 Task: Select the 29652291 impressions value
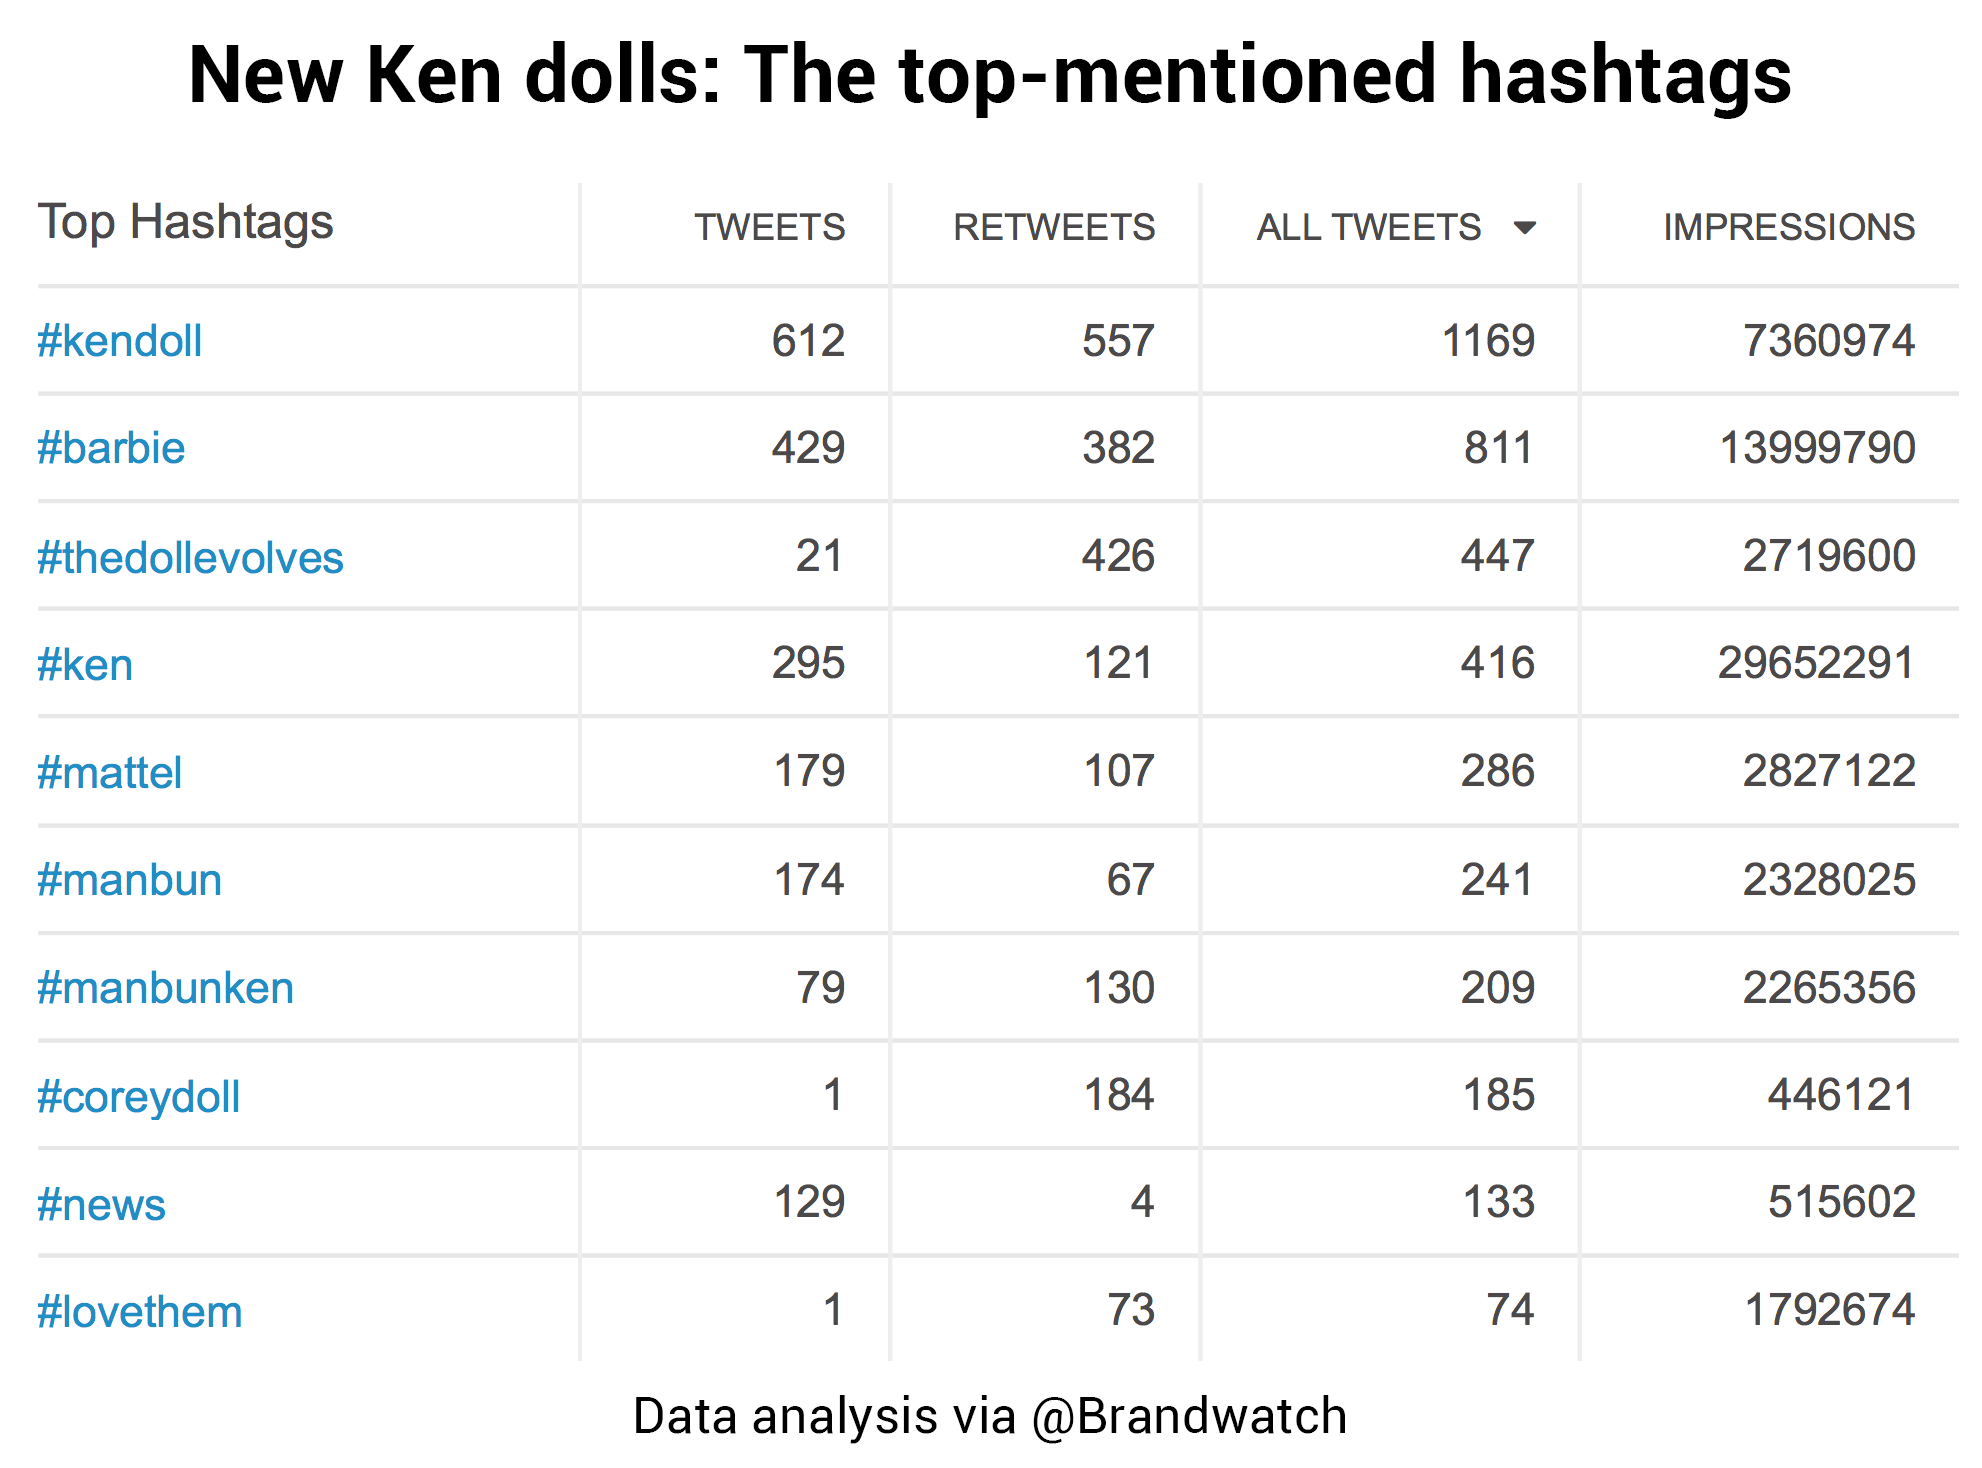coord(1816,663)
